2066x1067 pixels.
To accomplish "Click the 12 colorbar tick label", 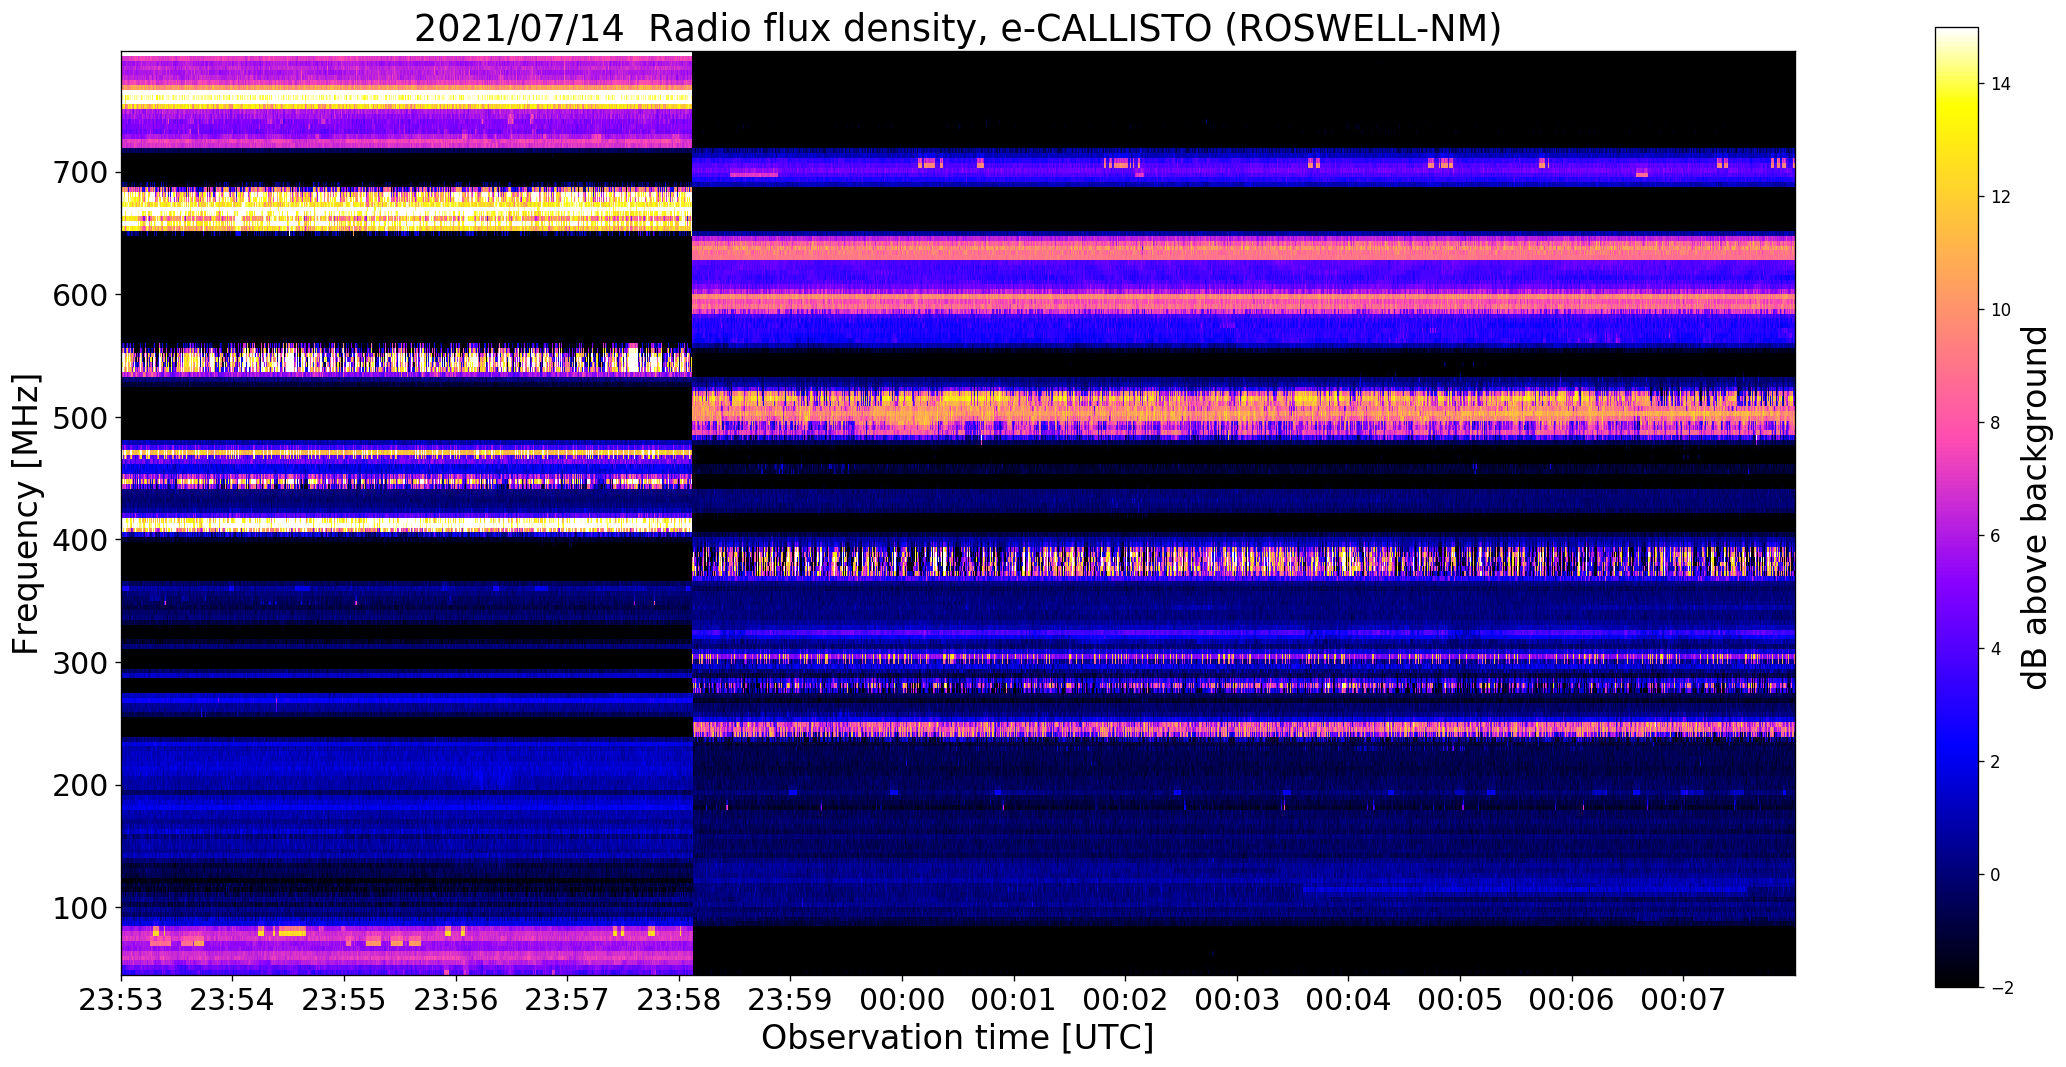I will pyautogui.click(x=2001, y=197).
